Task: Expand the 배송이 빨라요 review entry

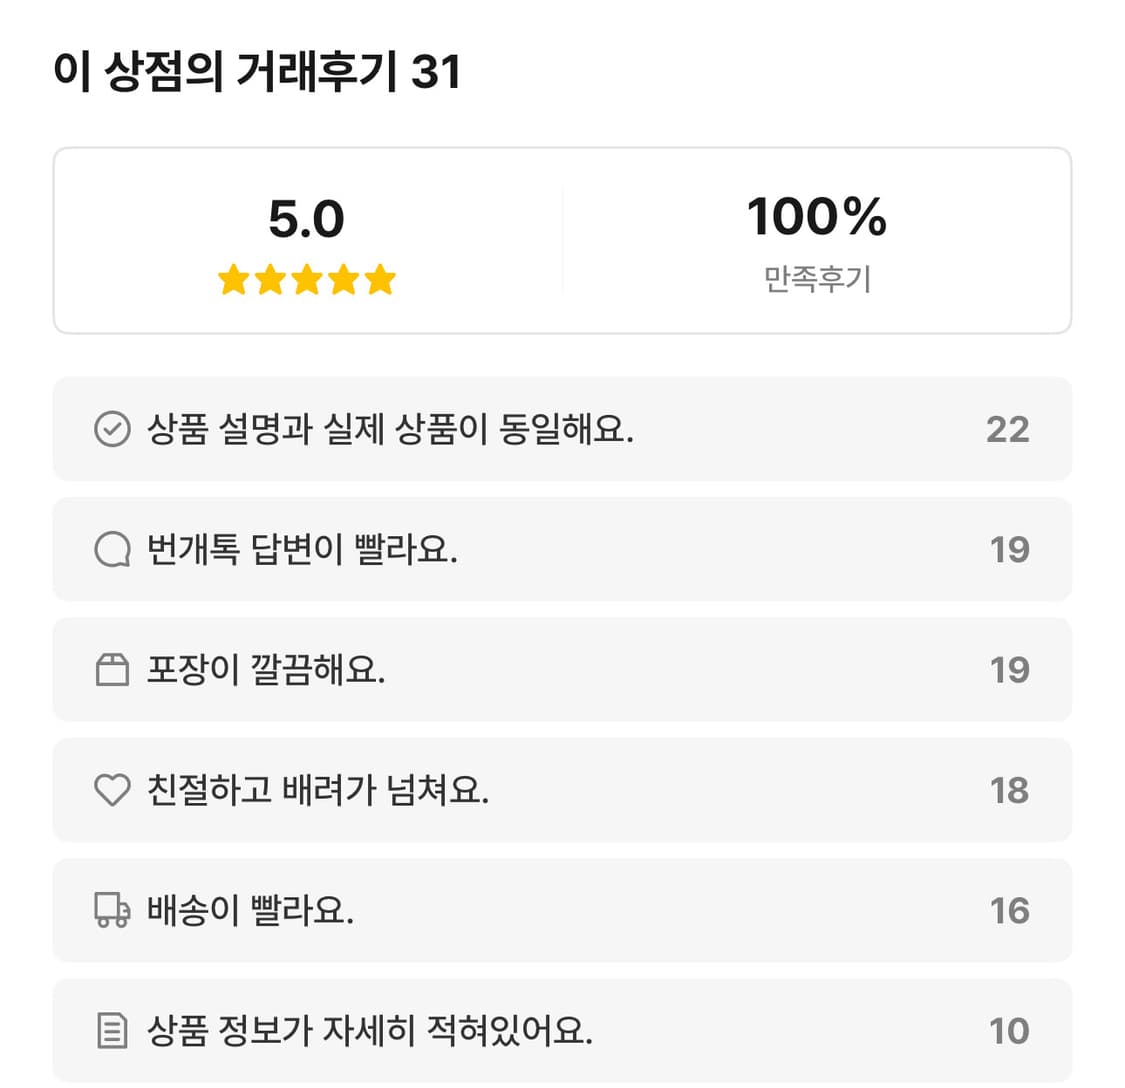Action: pyautogui.click(x=562, y=910)
